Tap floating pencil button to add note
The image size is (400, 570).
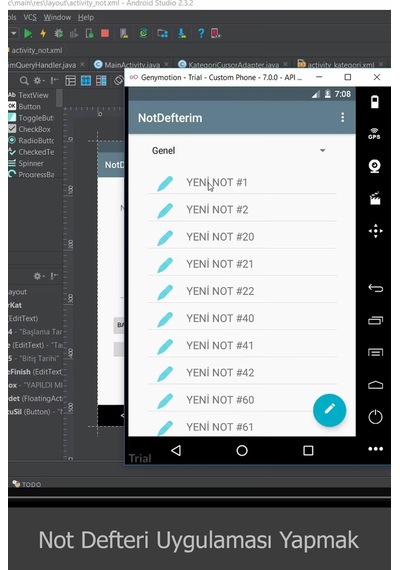point(329,410)
